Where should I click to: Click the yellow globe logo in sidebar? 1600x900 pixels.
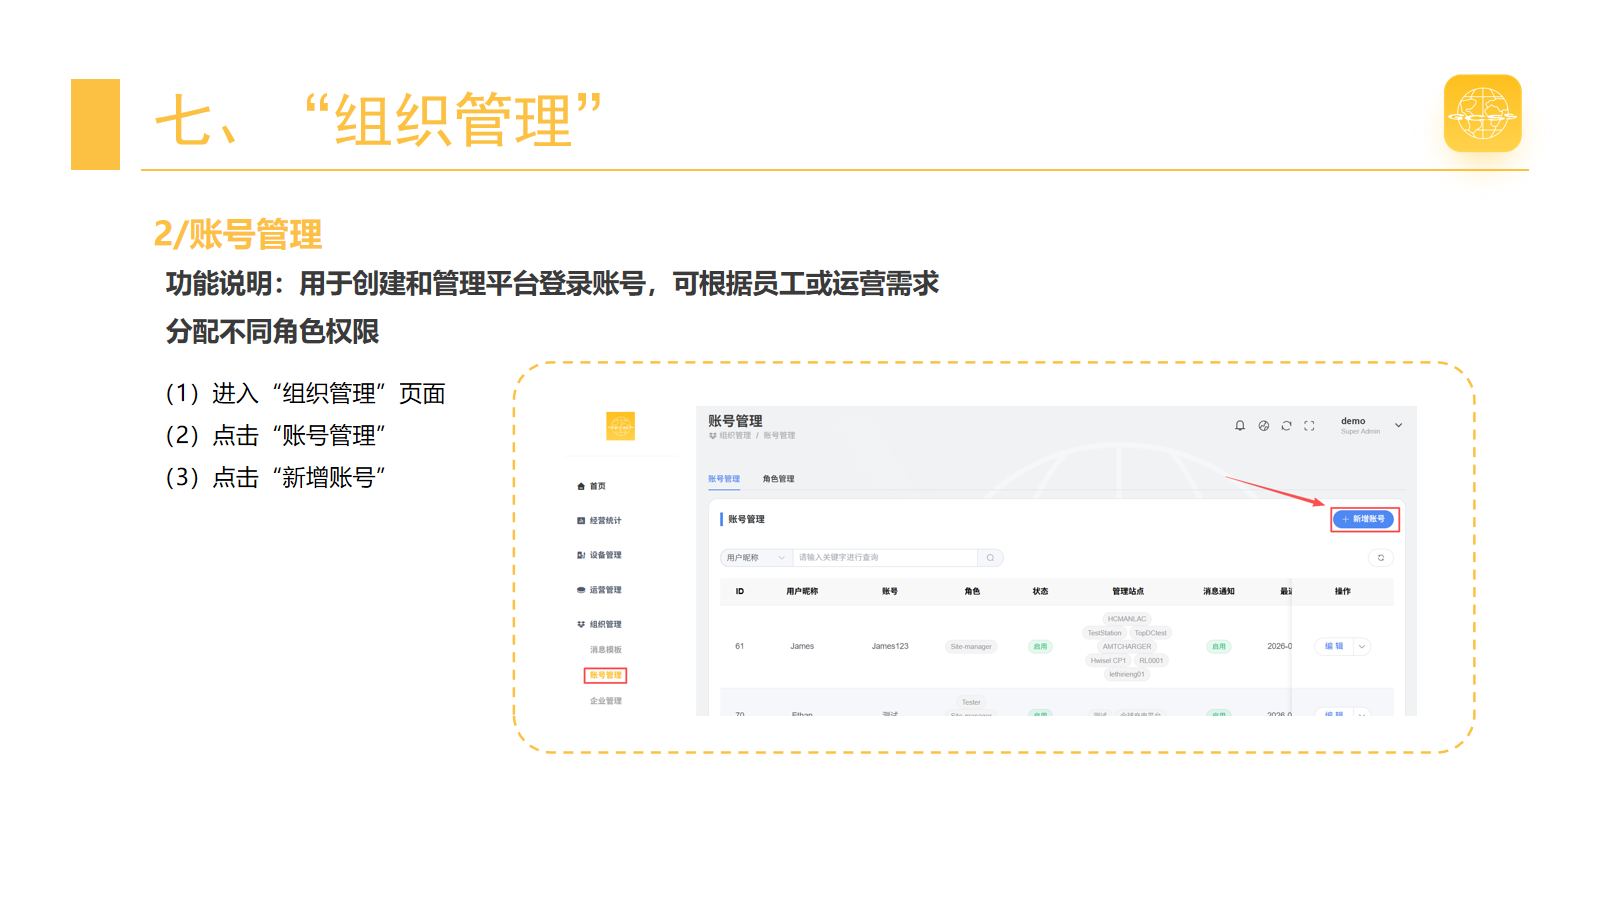pos(621,426)
